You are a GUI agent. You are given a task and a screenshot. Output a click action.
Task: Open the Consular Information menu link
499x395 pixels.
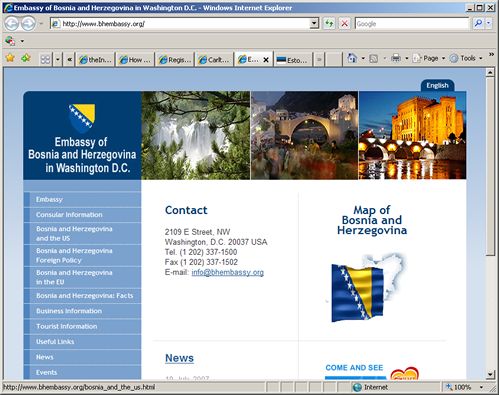point(69,215)
